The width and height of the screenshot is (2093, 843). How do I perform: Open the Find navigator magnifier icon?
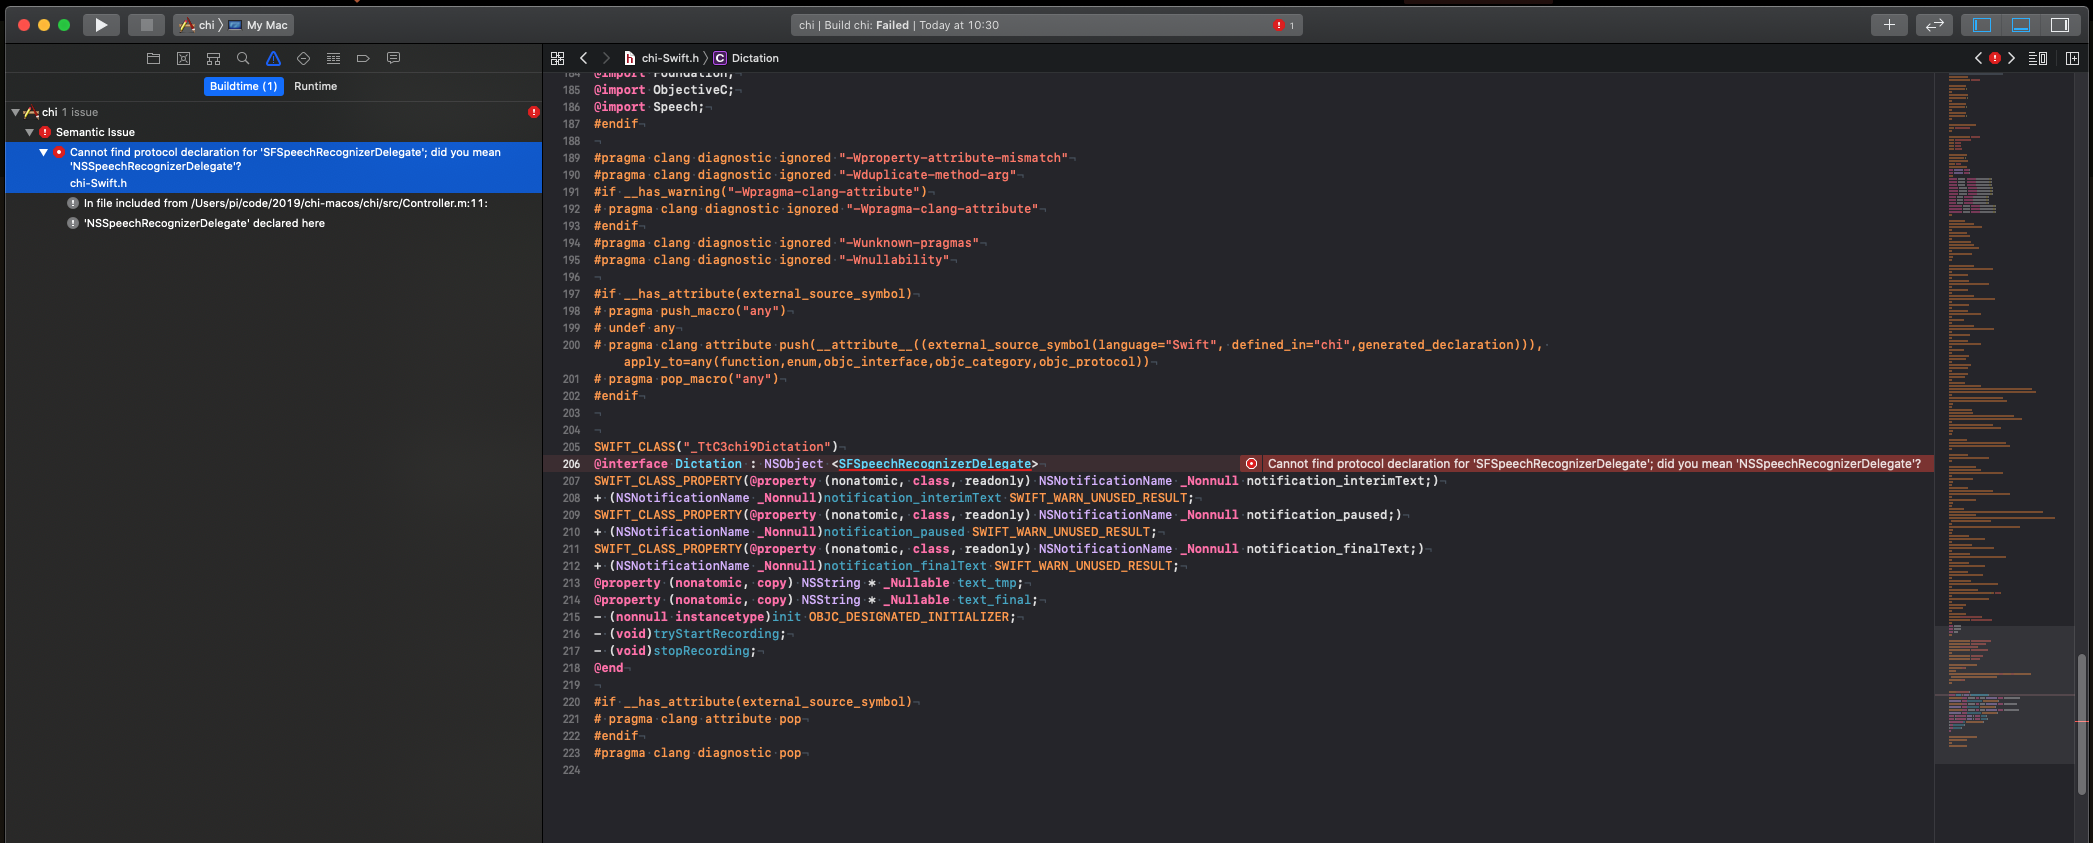coord(243,58)
